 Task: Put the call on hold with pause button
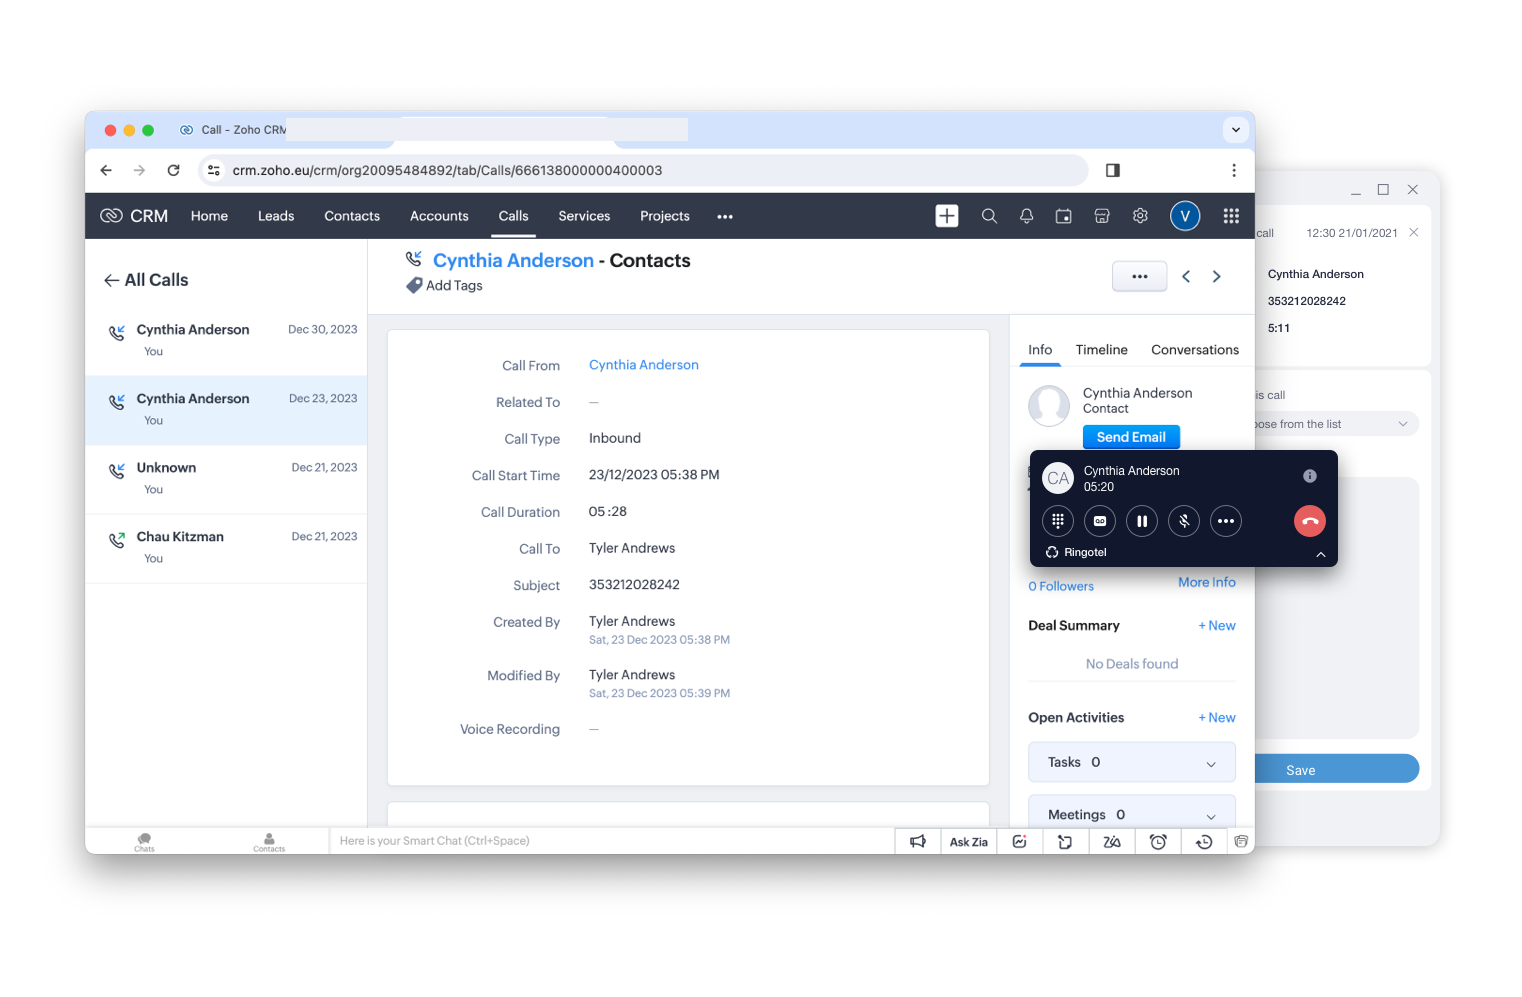coord(1142,521)
